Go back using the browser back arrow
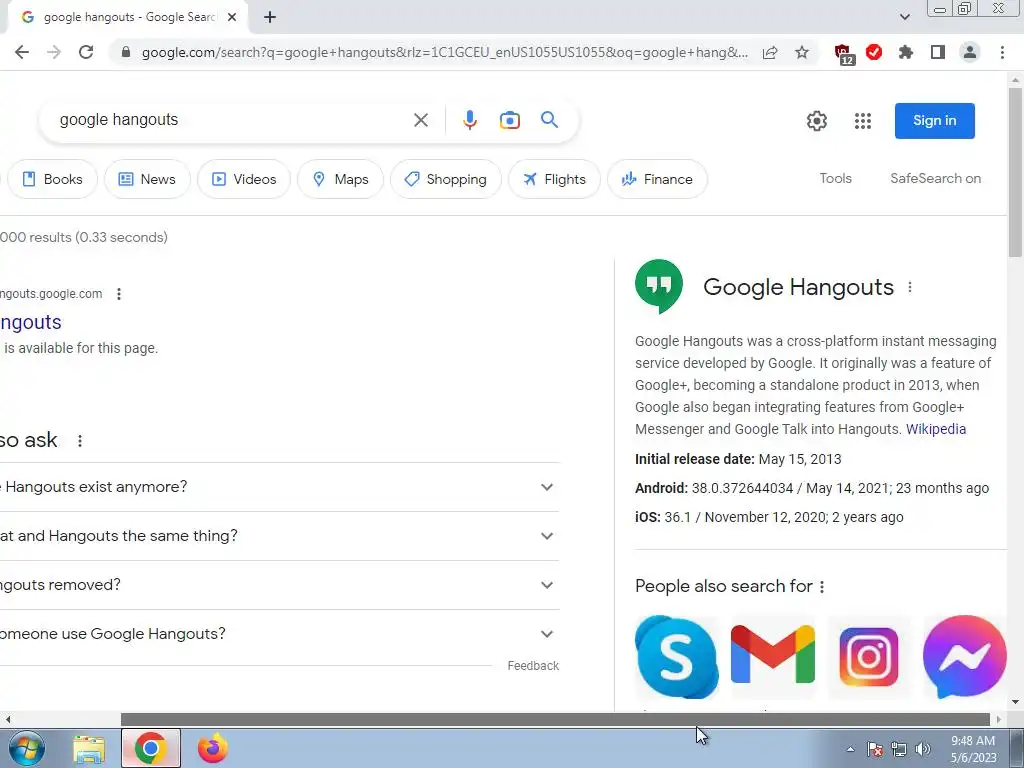This screenshot has height=768, width=1024. coord(22,52)
